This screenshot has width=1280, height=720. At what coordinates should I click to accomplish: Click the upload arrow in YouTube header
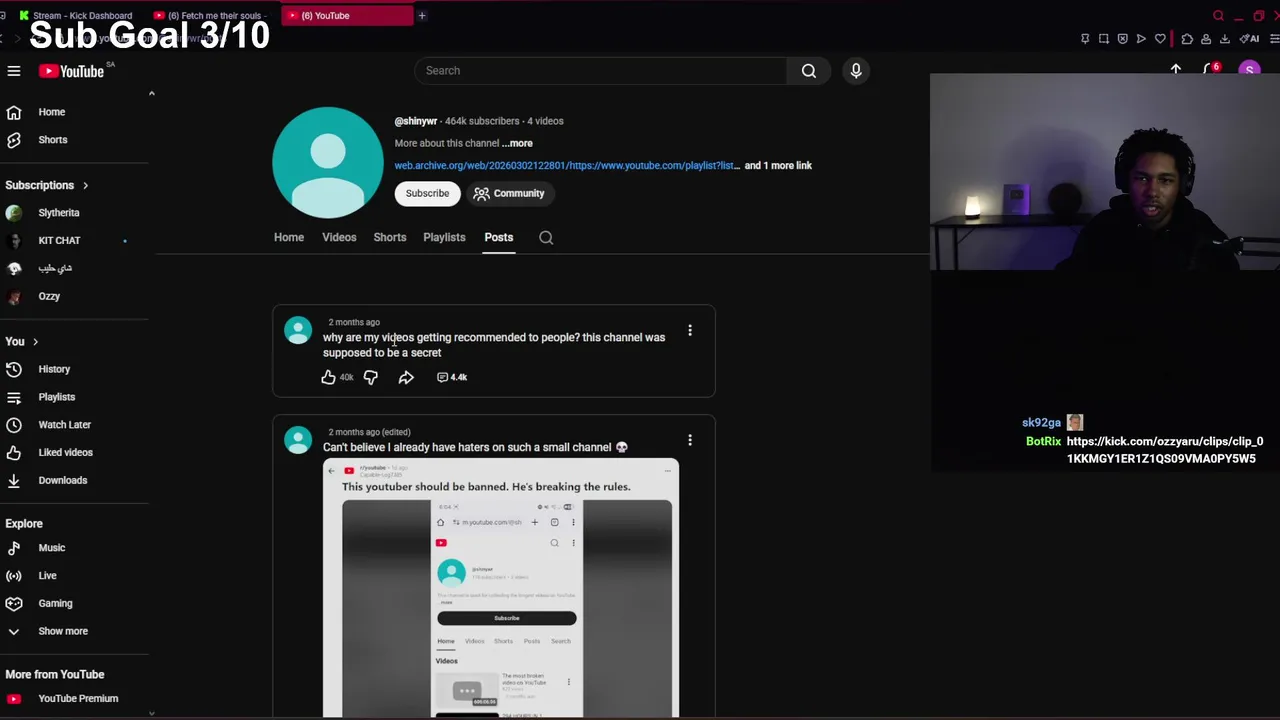click(x=1176, y=70)
